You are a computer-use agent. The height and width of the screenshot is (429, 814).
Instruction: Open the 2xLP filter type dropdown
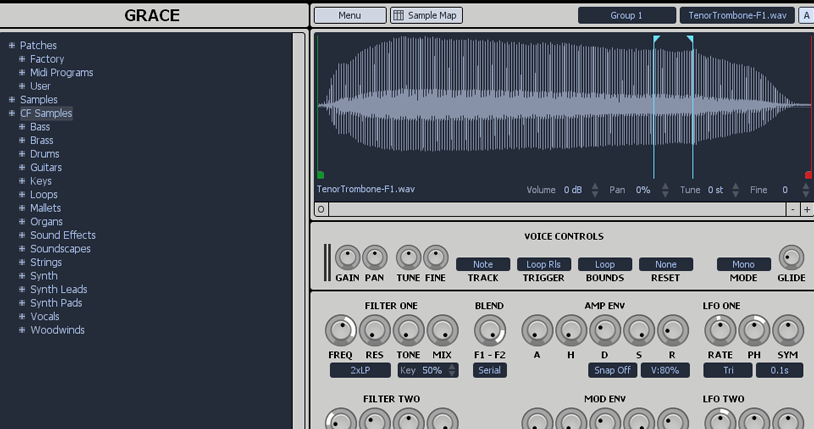pos(359,370)
